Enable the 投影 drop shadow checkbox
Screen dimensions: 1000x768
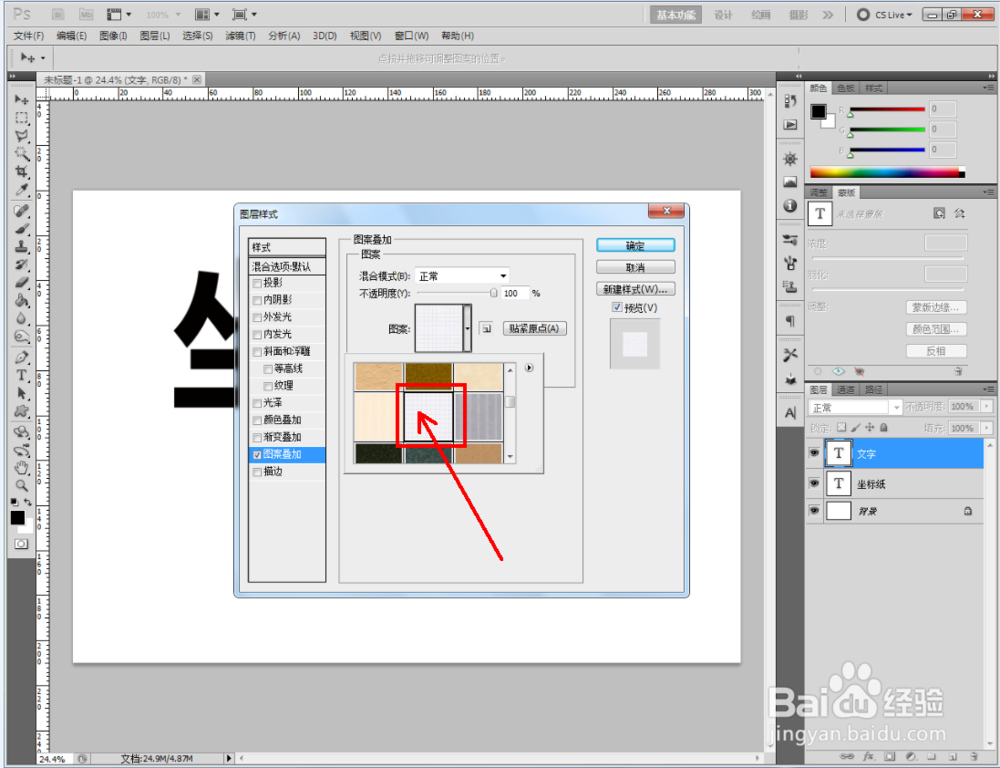(257, 284)
